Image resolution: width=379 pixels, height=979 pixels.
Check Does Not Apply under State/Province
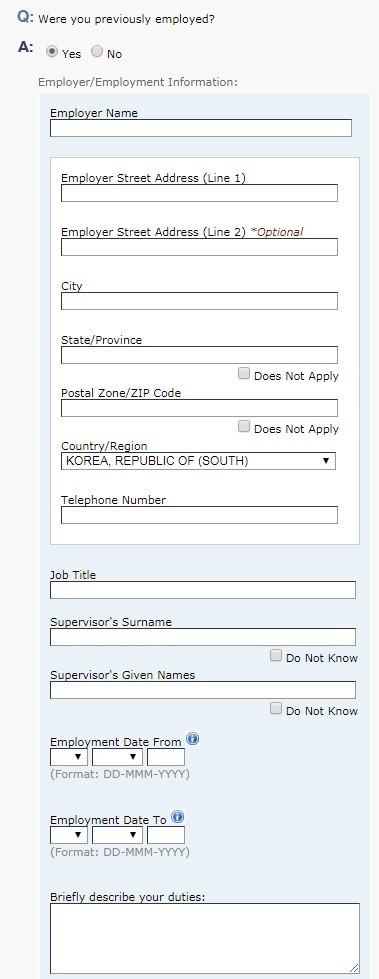(244, 374)
